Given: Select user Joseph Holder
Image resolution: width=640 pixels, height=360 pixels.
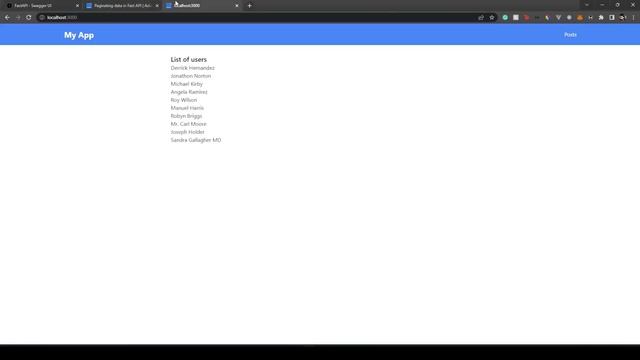Looking at the screenshot, I should 187,132.
